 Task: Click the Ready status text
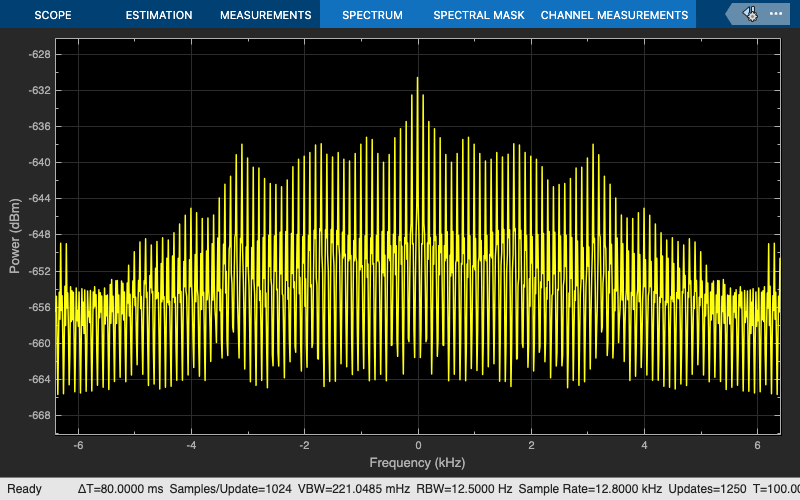point(24,489)
